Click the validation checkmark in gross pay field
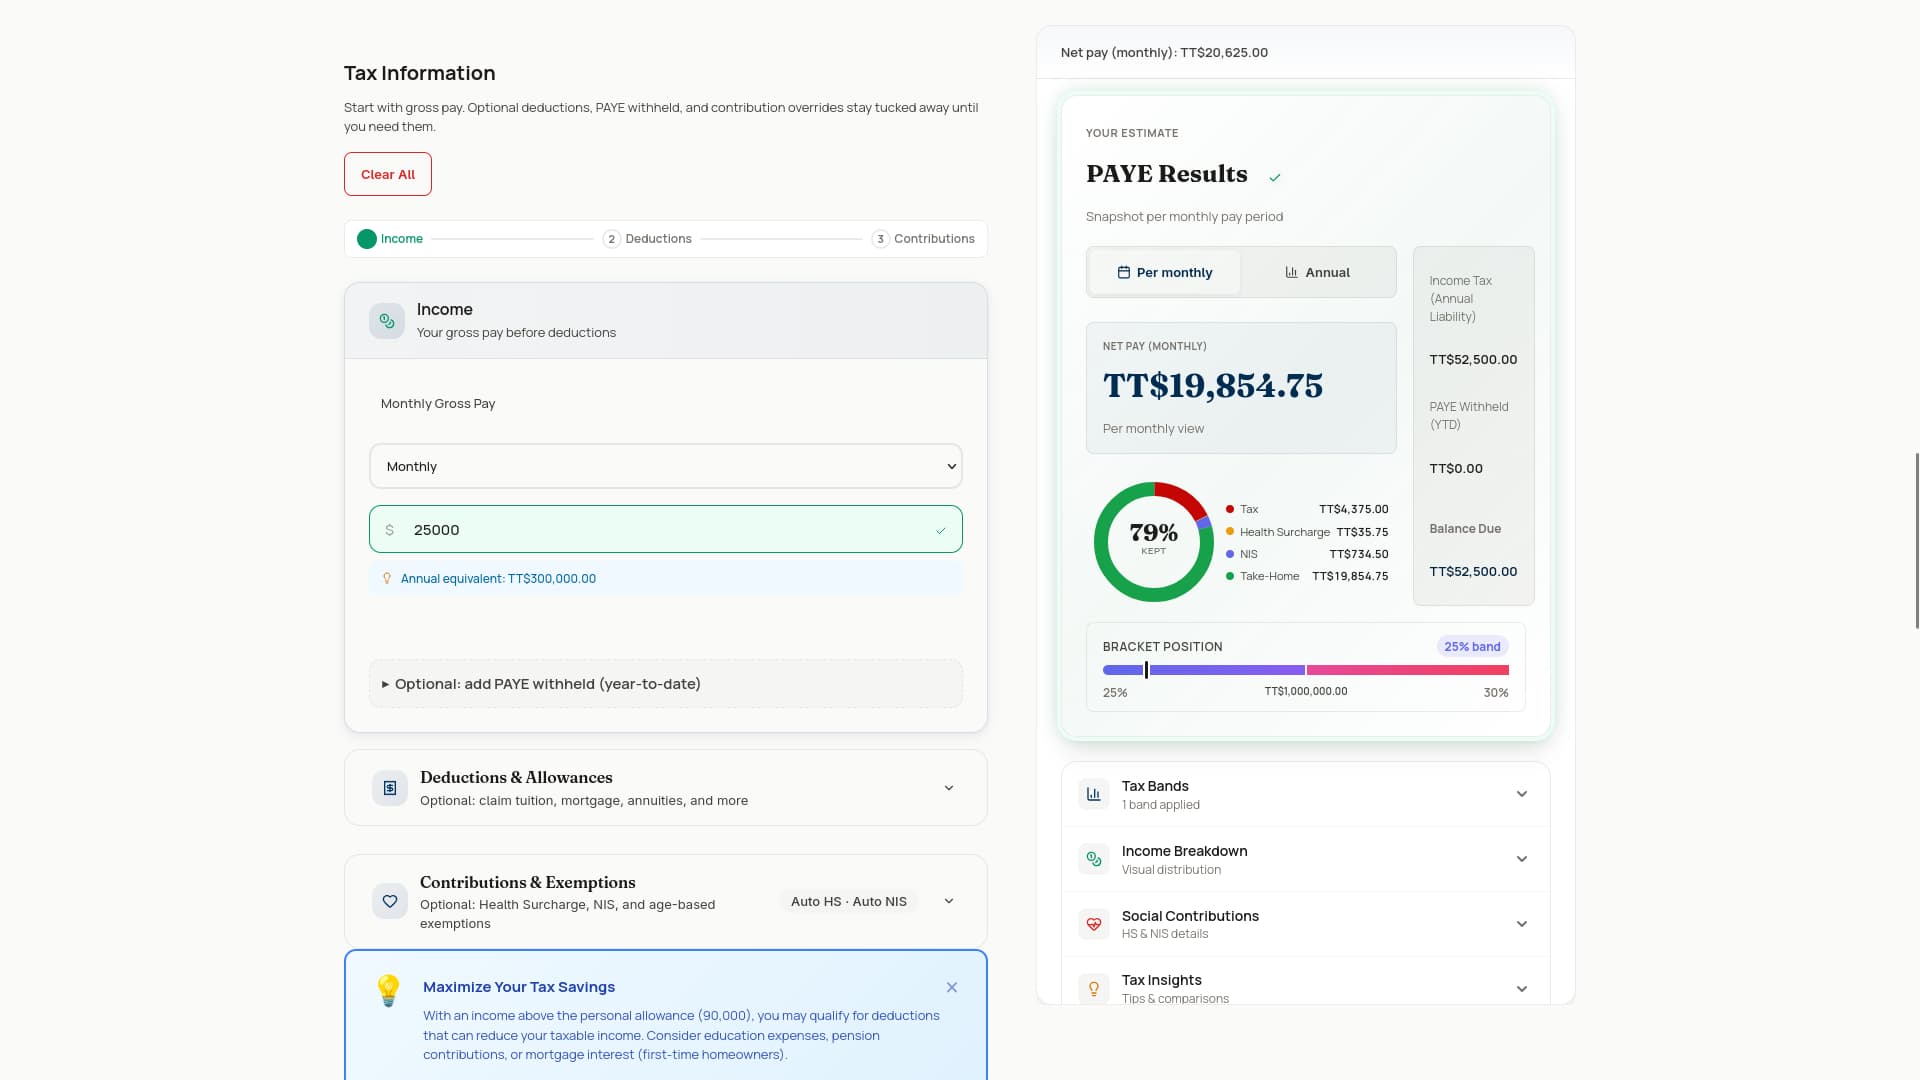This screenshot has width=1920, height=1080. [941, 531]
